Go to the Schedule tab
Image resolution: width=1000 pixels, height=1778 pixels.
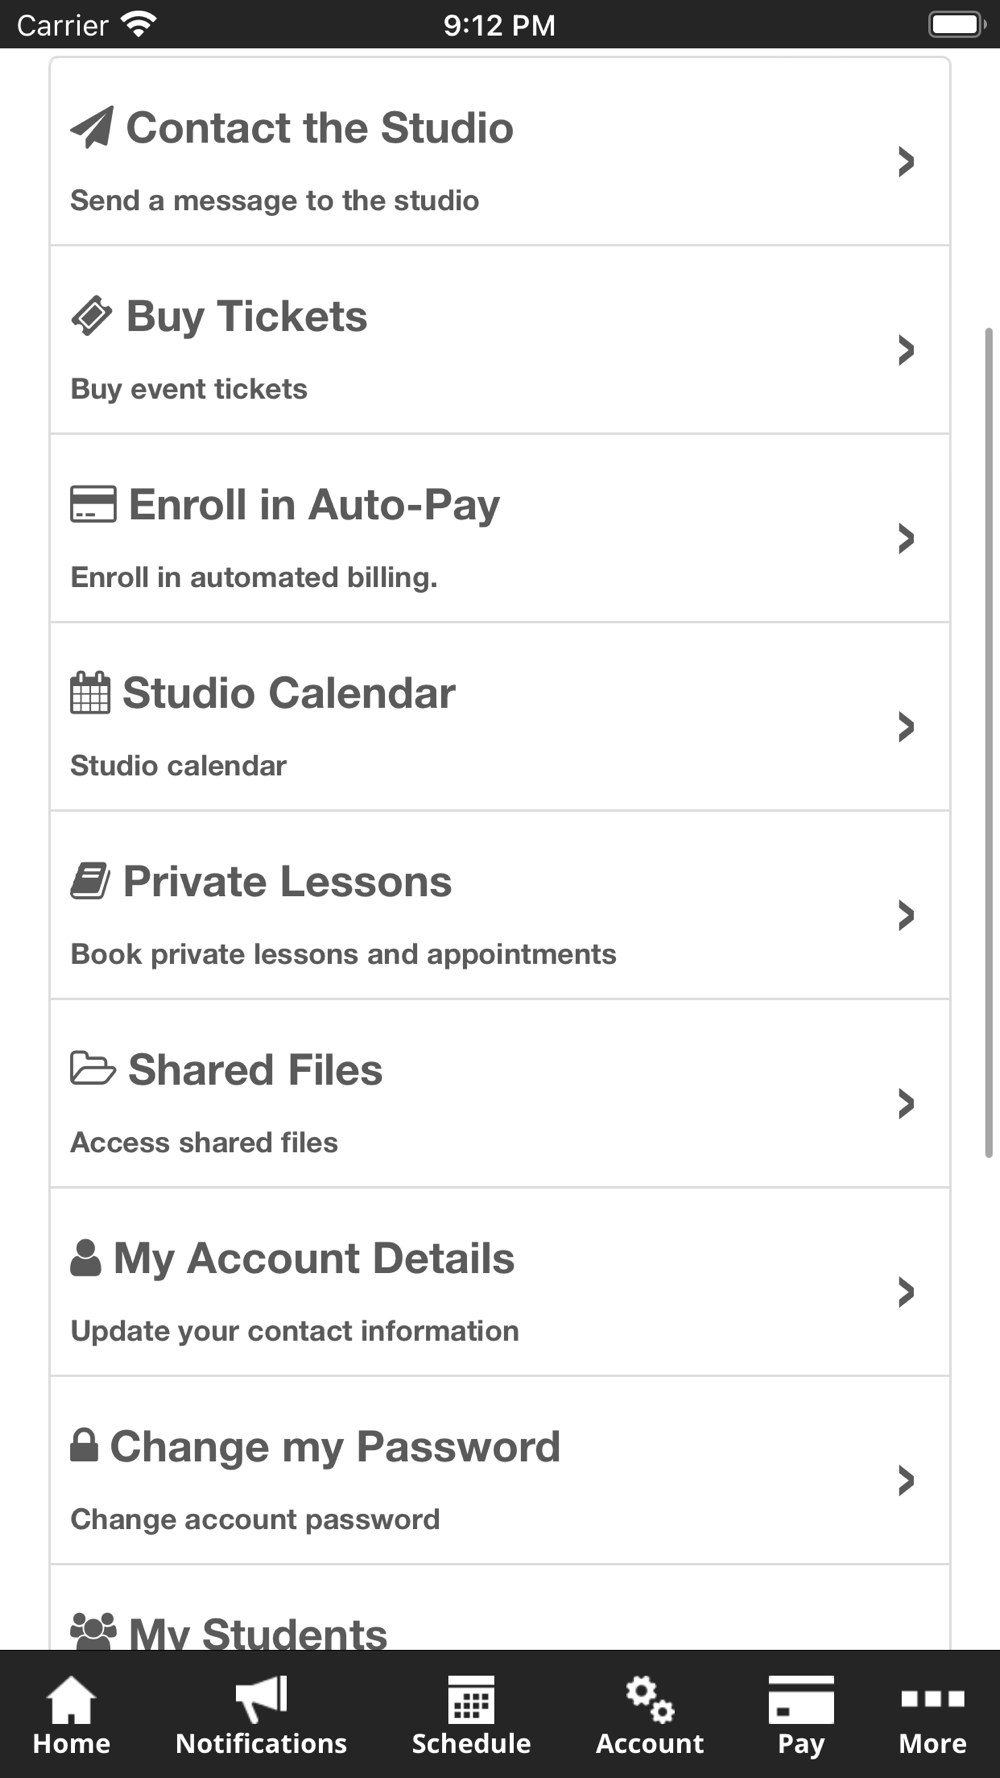[x=471, y=1716]
